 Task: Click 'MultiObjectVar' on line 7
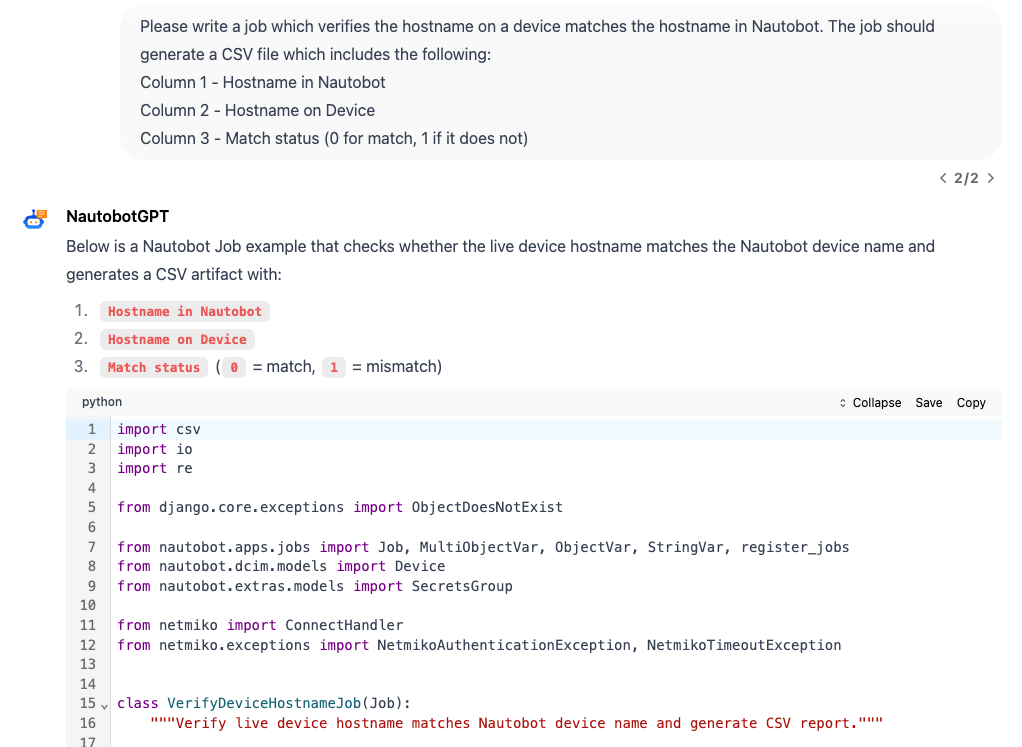pos(480,548)
